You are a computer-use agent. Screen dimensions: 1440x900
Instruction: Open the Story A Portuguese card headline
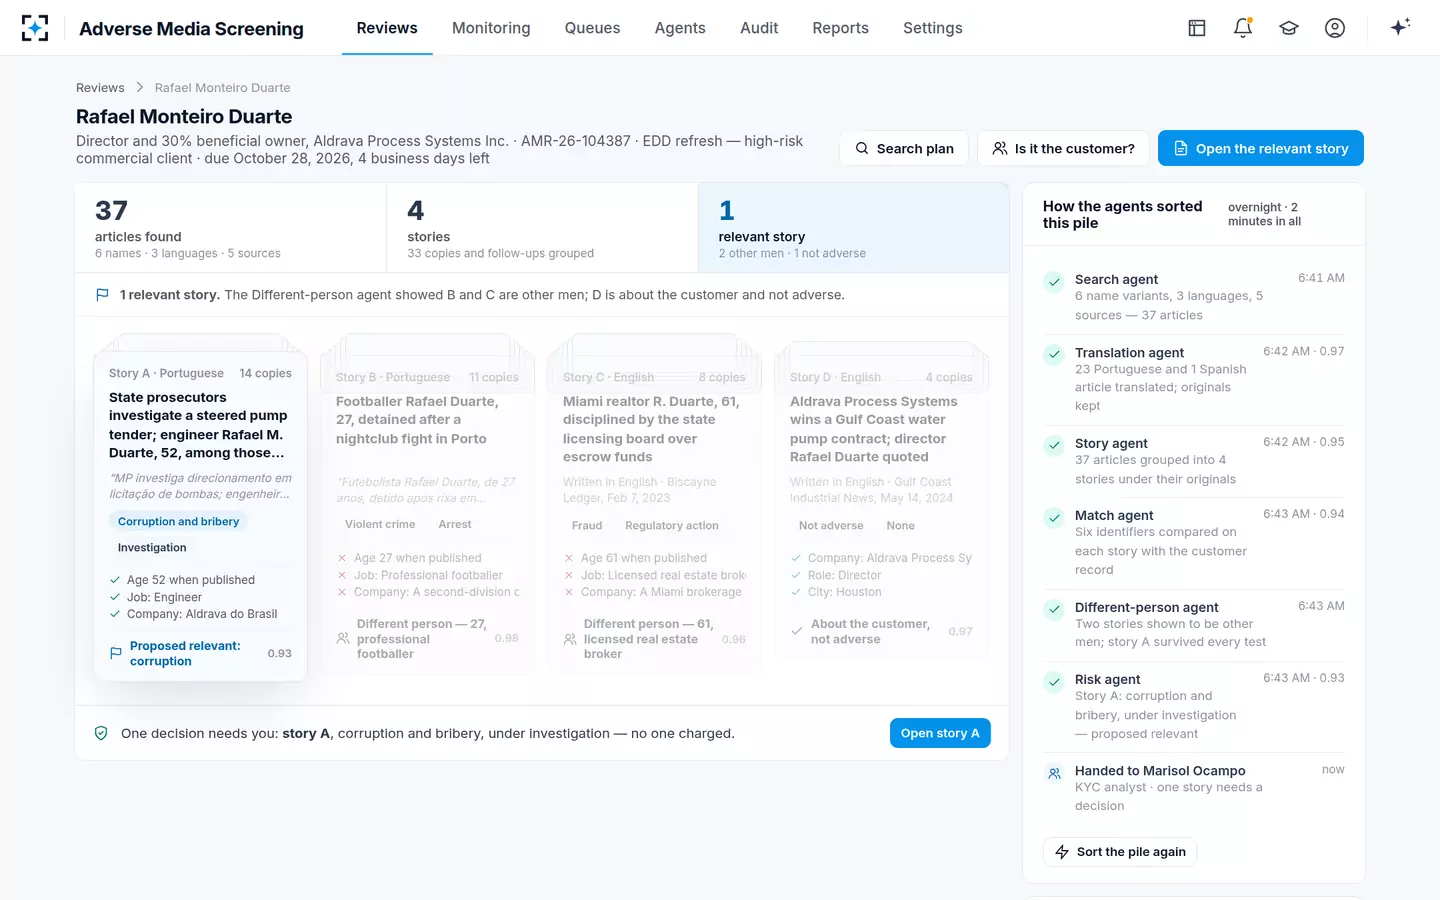(x=200, y=425)
